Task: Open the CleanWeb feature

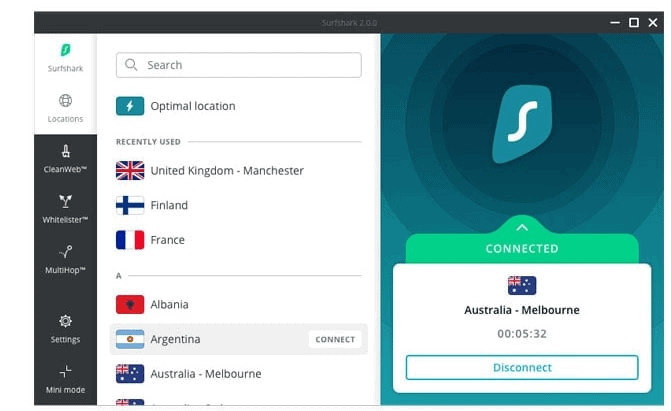Action: click(65, 159)
